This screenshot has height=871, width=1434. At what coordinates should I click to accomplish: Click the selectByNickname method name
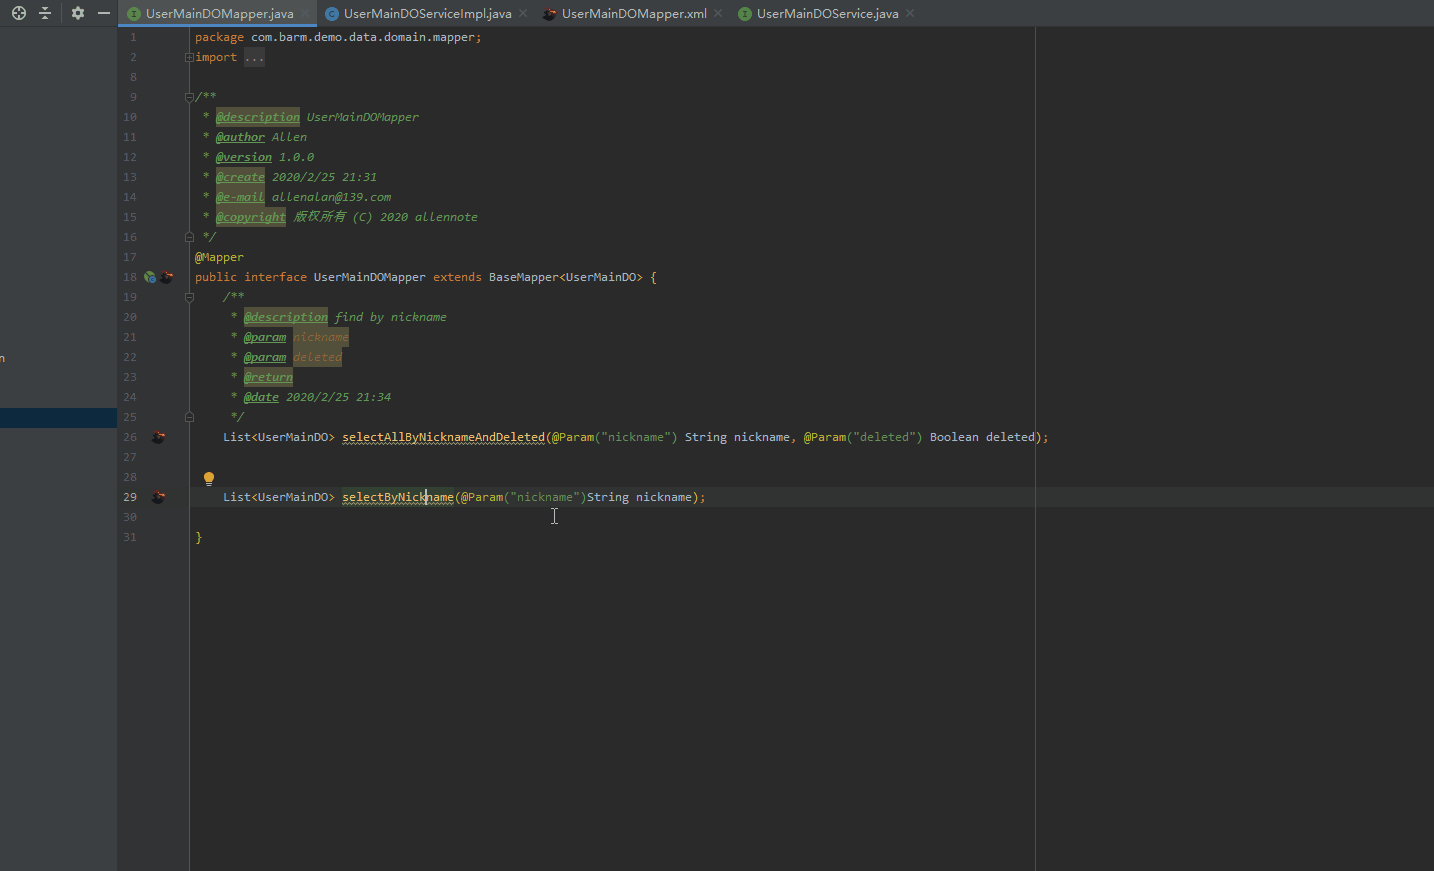(x=398, y=497)
